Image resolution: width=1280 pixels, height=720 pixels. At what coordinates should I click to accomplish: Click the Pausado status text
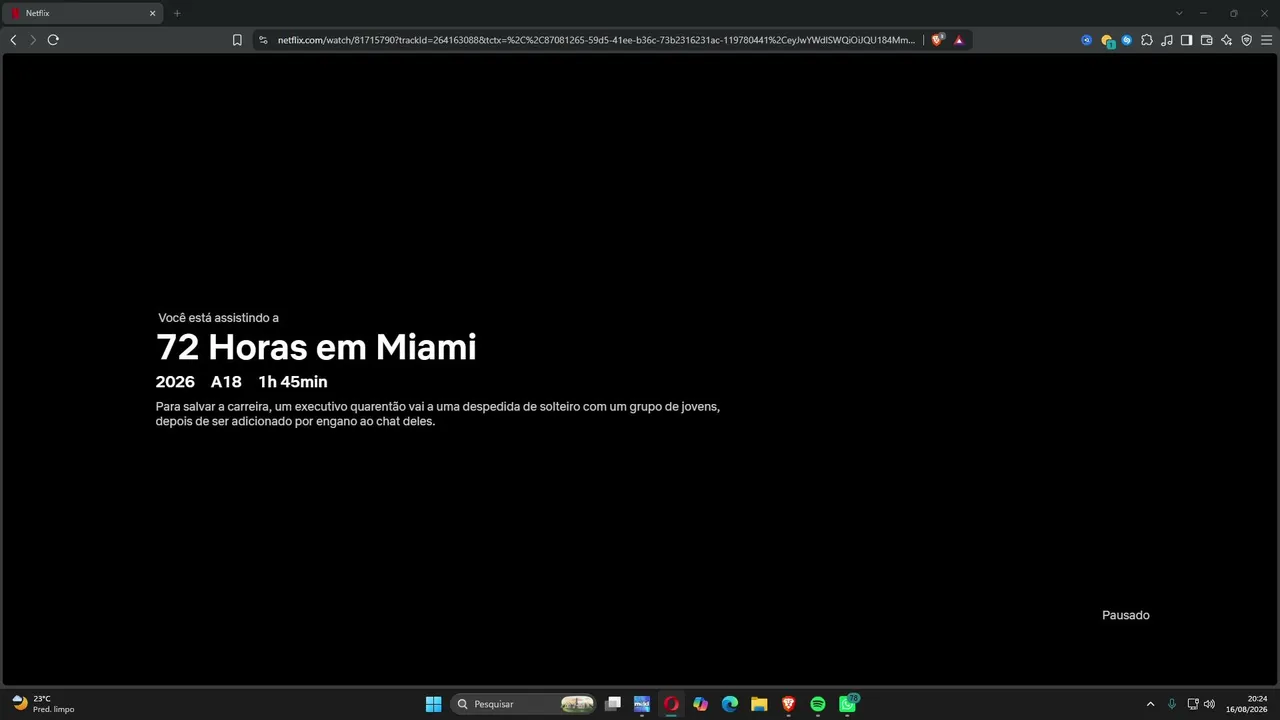1126,615
